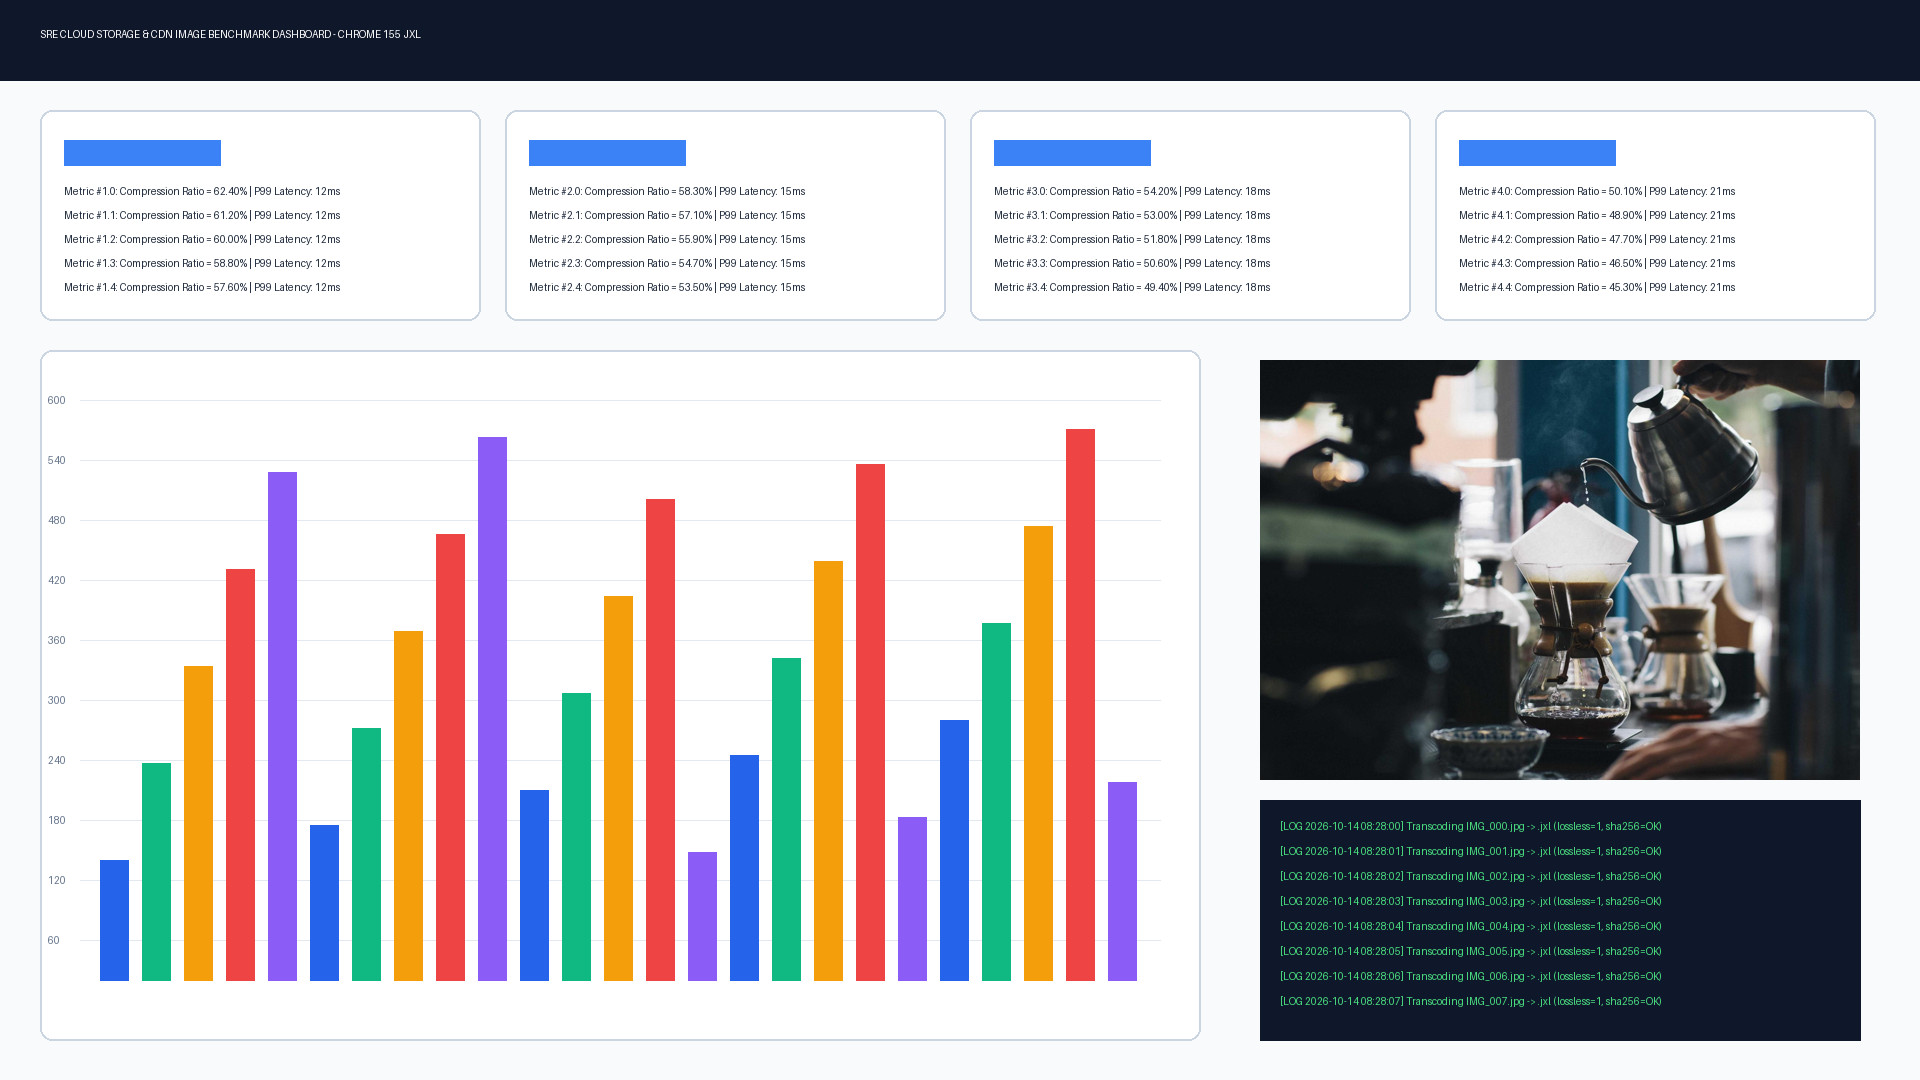Select the Metric #3.3 line with 50.60%
Viewport: 1920px width, 1080px height.
click(1132, 263)
